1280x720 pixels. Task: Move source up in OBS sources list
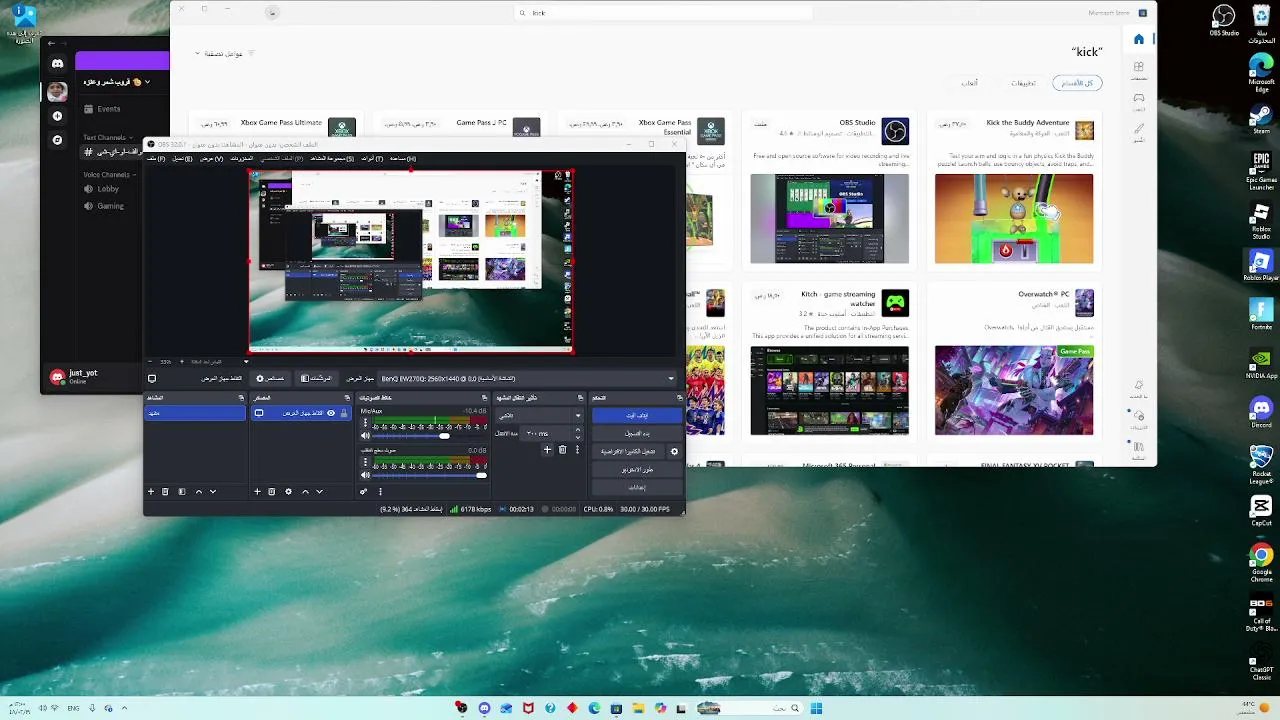[x=305, y=492]
